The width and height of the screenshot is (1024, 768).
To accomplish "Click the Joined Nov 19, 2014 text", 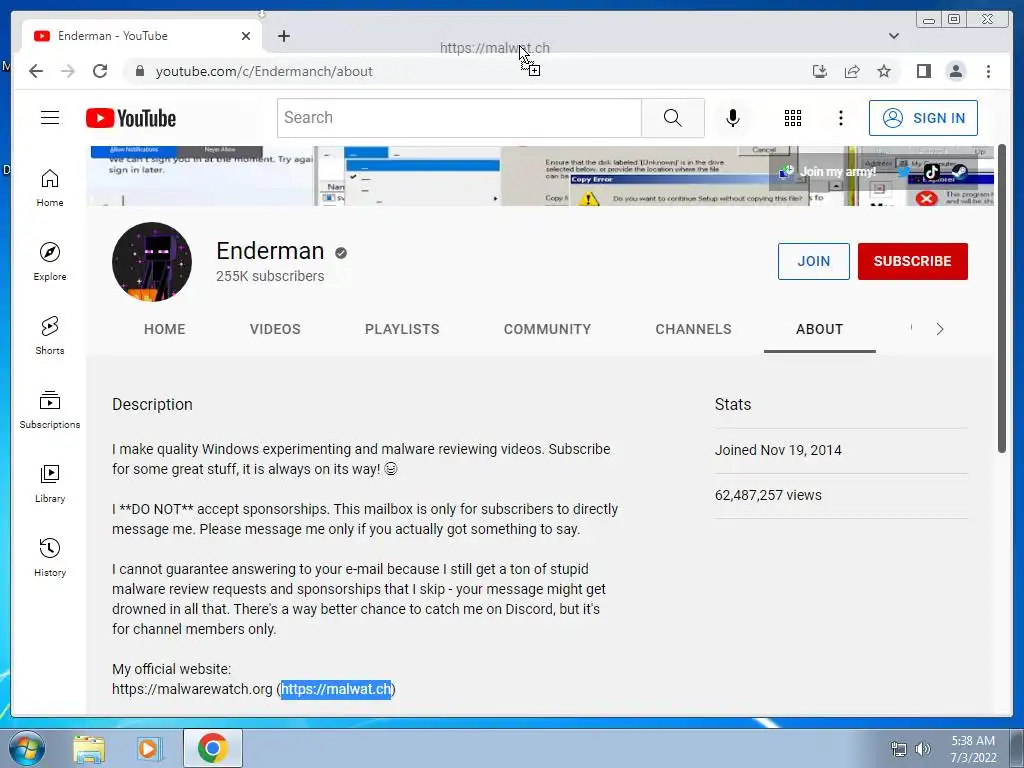I will pos(778,450).
